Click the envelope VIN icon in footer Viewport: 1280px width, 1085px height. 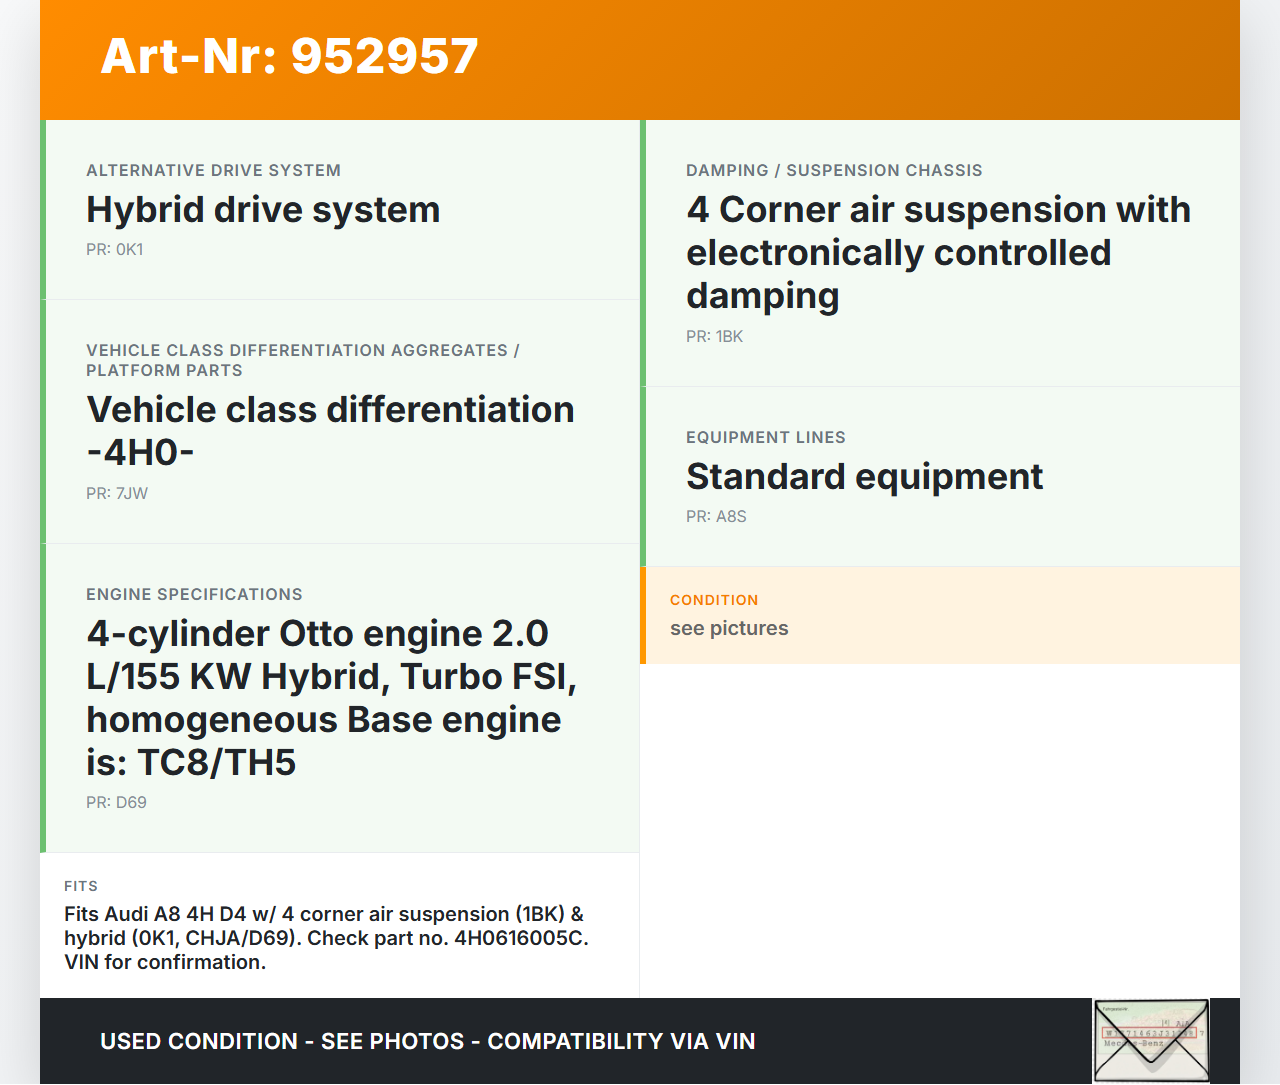(x=1151, y=1040)
